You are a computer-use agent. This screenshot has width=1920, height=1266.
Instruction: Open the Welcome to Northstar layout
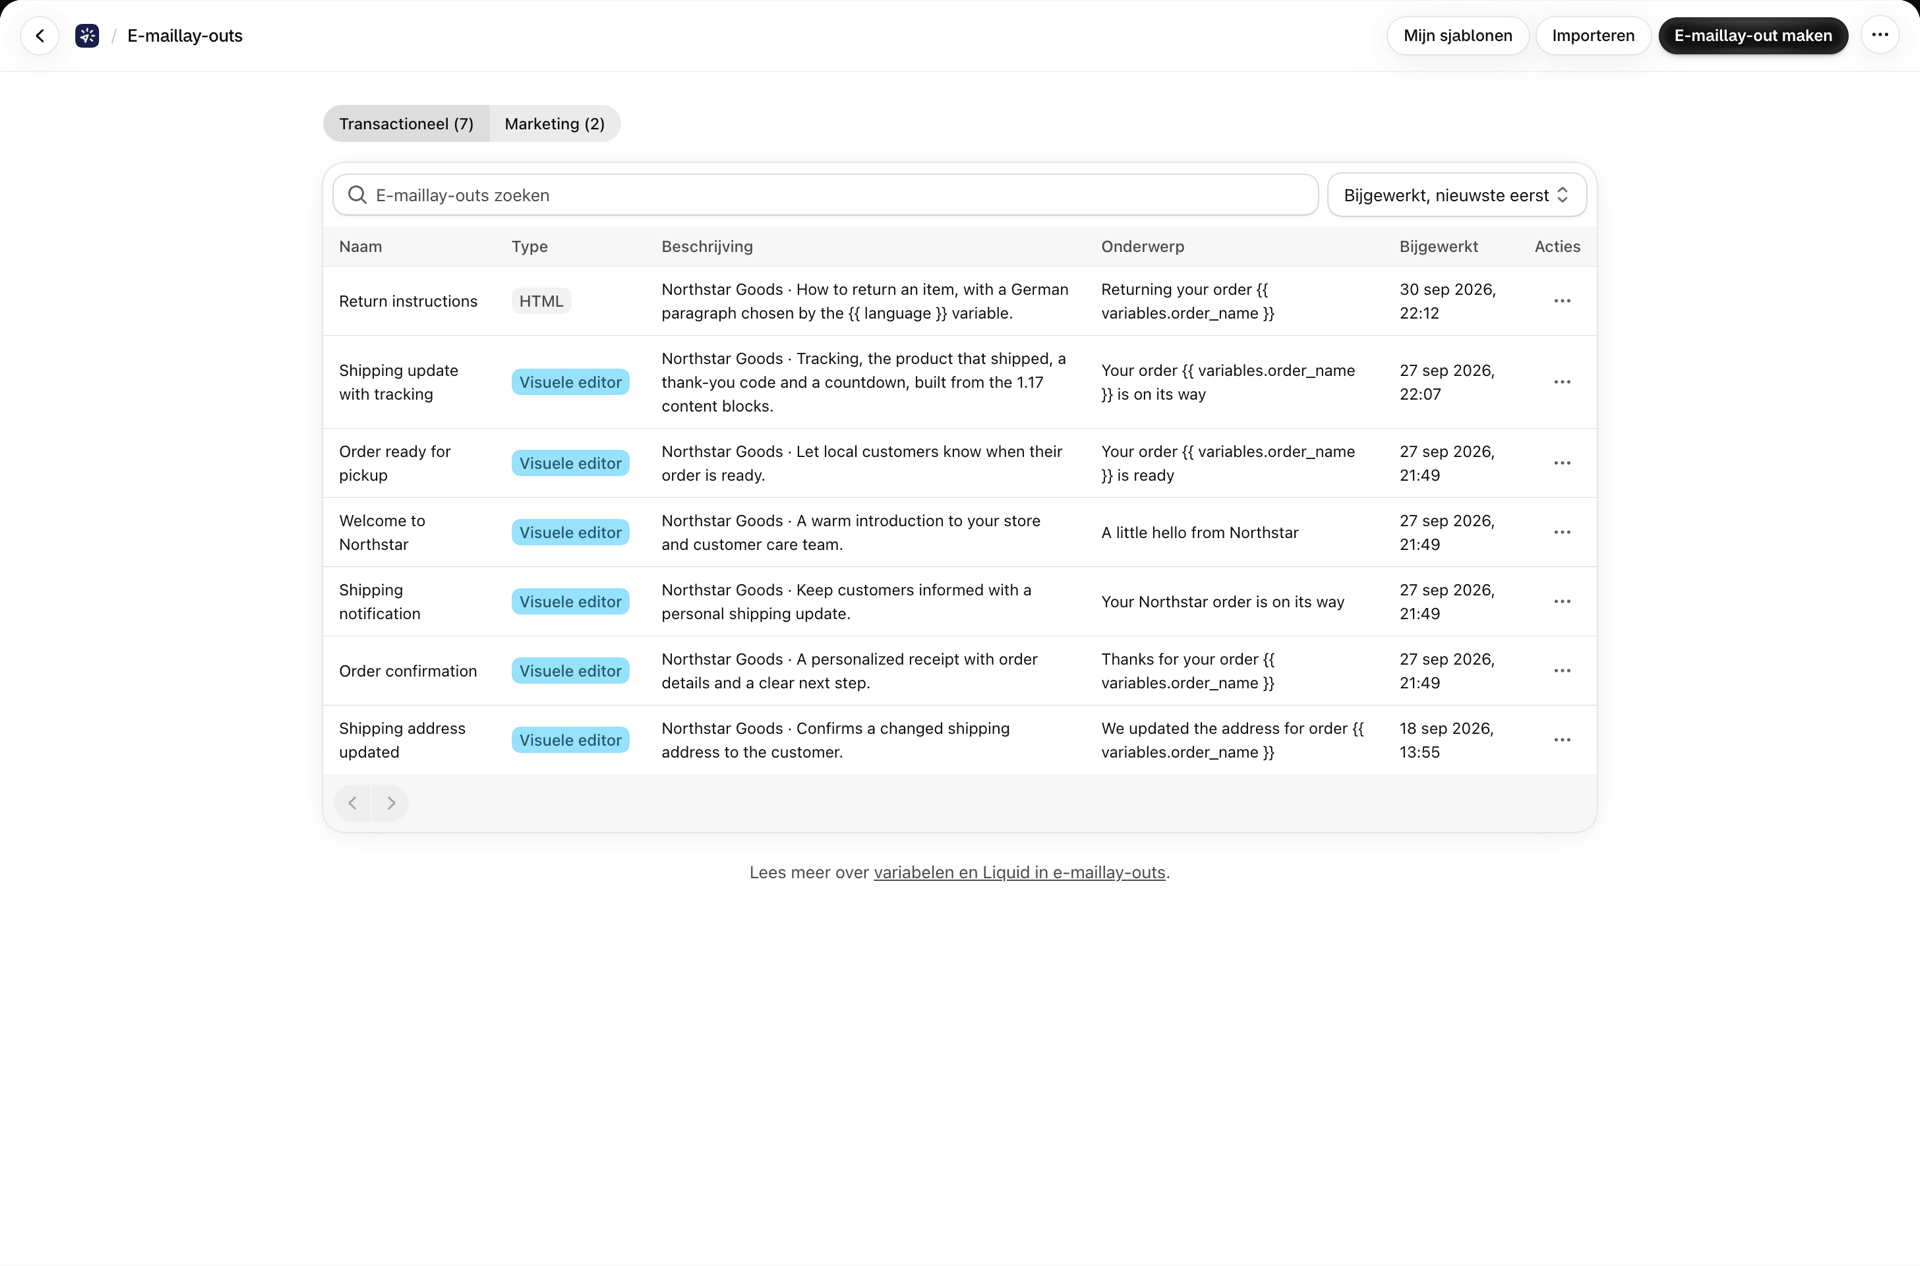click(x=382, y=532)
